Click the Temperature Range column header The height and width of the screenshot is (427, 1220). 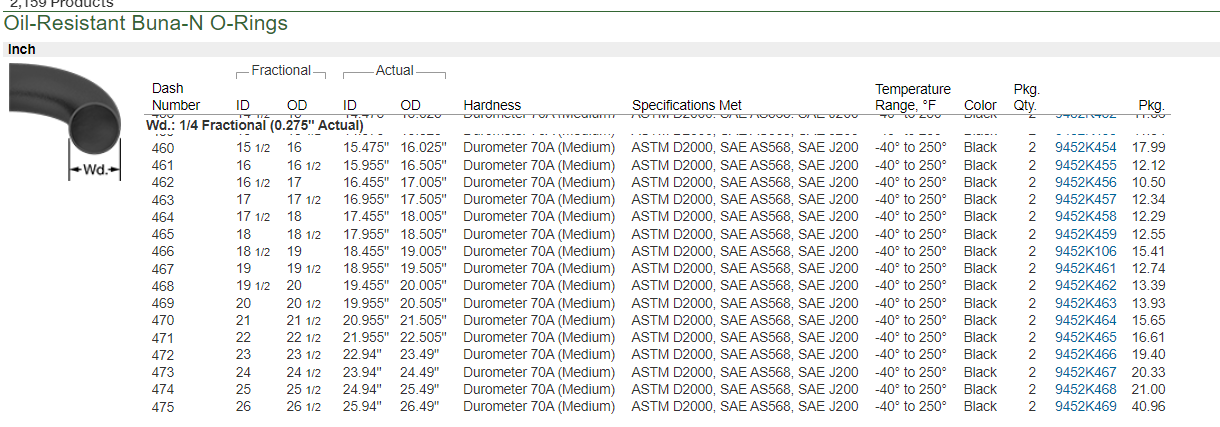coord(913,97)
